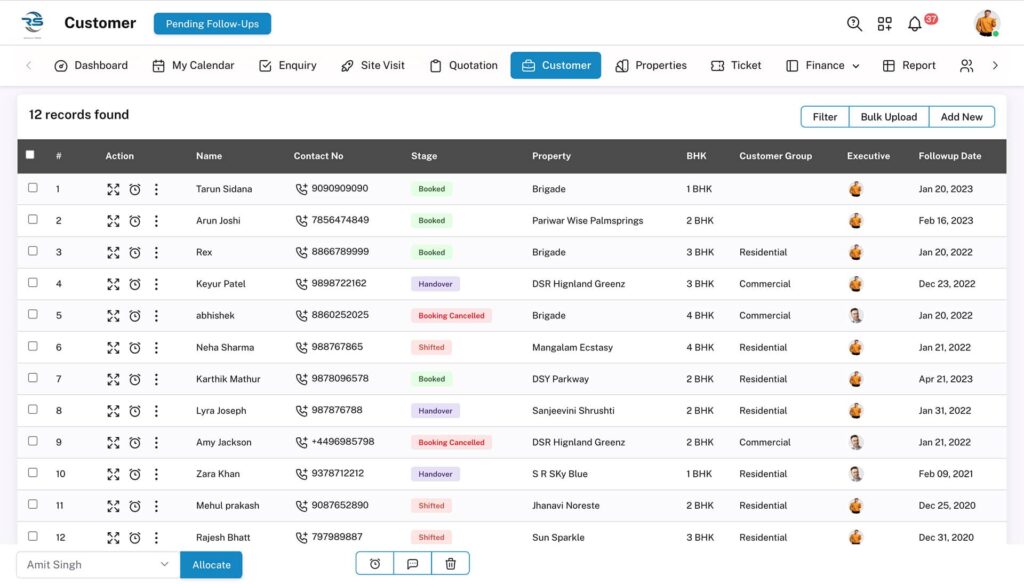
Task: Click bulk comment icon in bottom toolbar
Action: [413, 563]
